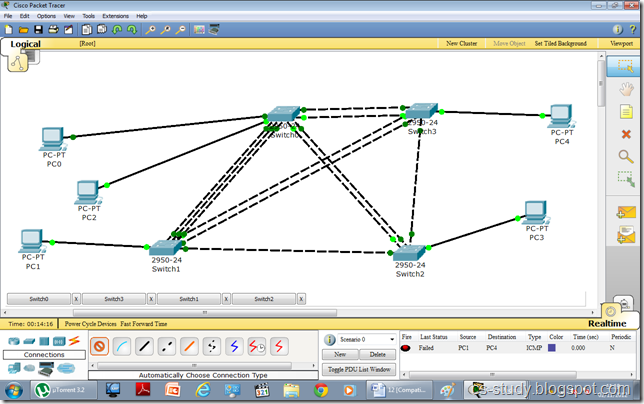Select the Switches device category
644x404 pixels.
coord(29,341)
